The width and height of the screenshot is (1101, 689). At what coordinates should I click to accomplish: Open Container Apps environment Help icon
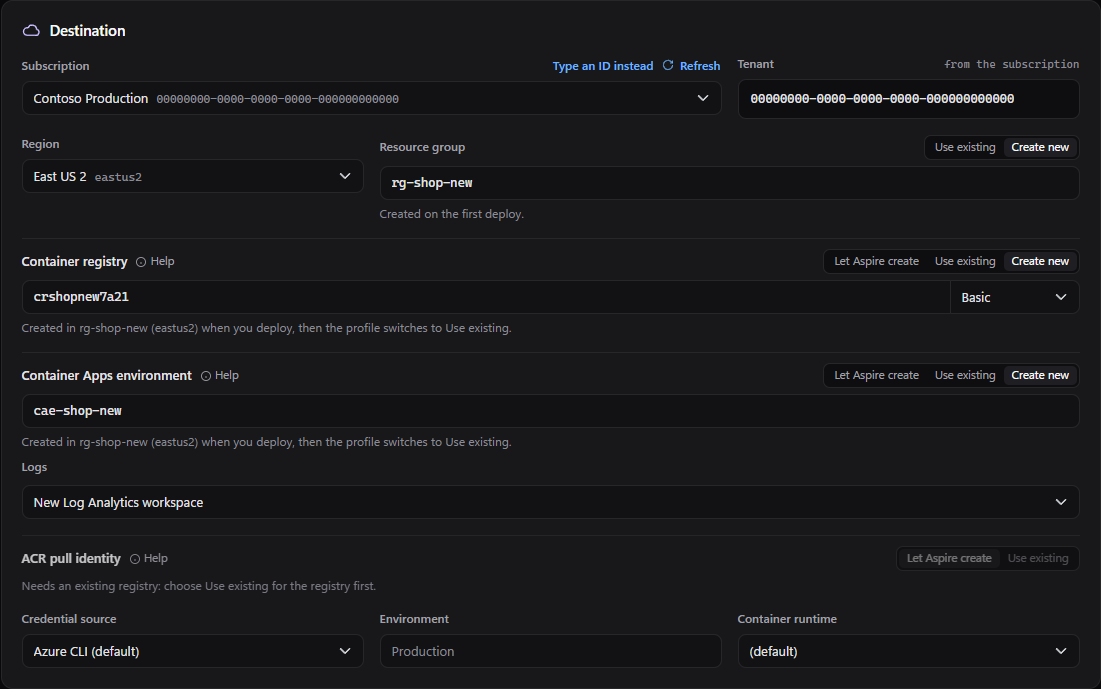[x=206, y=376]
